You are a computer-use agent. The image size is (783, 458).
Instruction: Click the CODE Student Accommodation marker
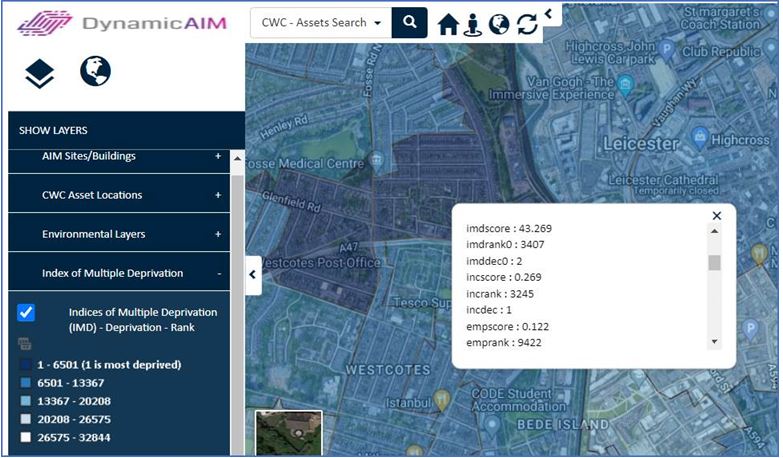[x=492, y=425]
